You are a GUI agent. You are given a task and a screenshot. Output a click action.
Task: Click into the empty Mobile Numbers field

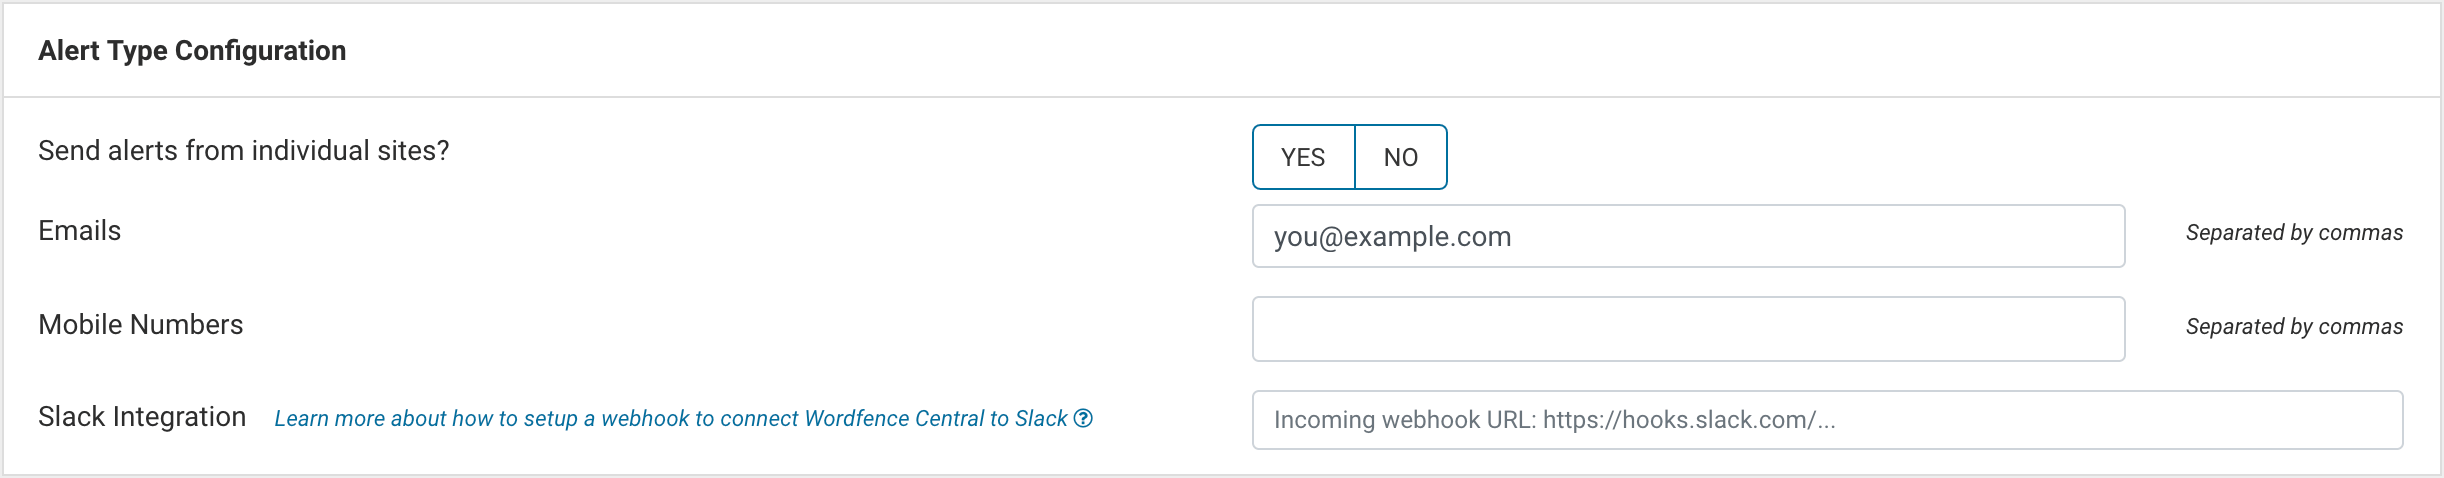point(1688,328)
